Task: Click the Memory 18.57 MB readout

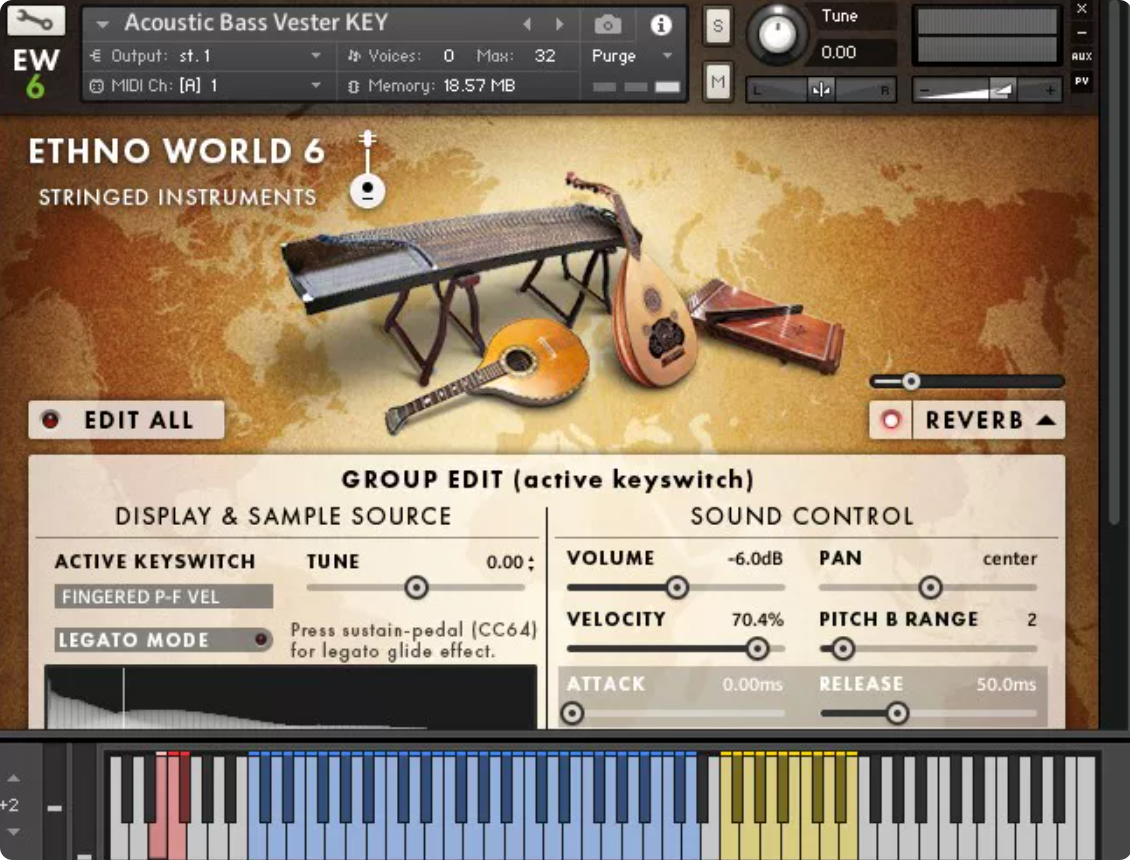Action: point(432,85)
